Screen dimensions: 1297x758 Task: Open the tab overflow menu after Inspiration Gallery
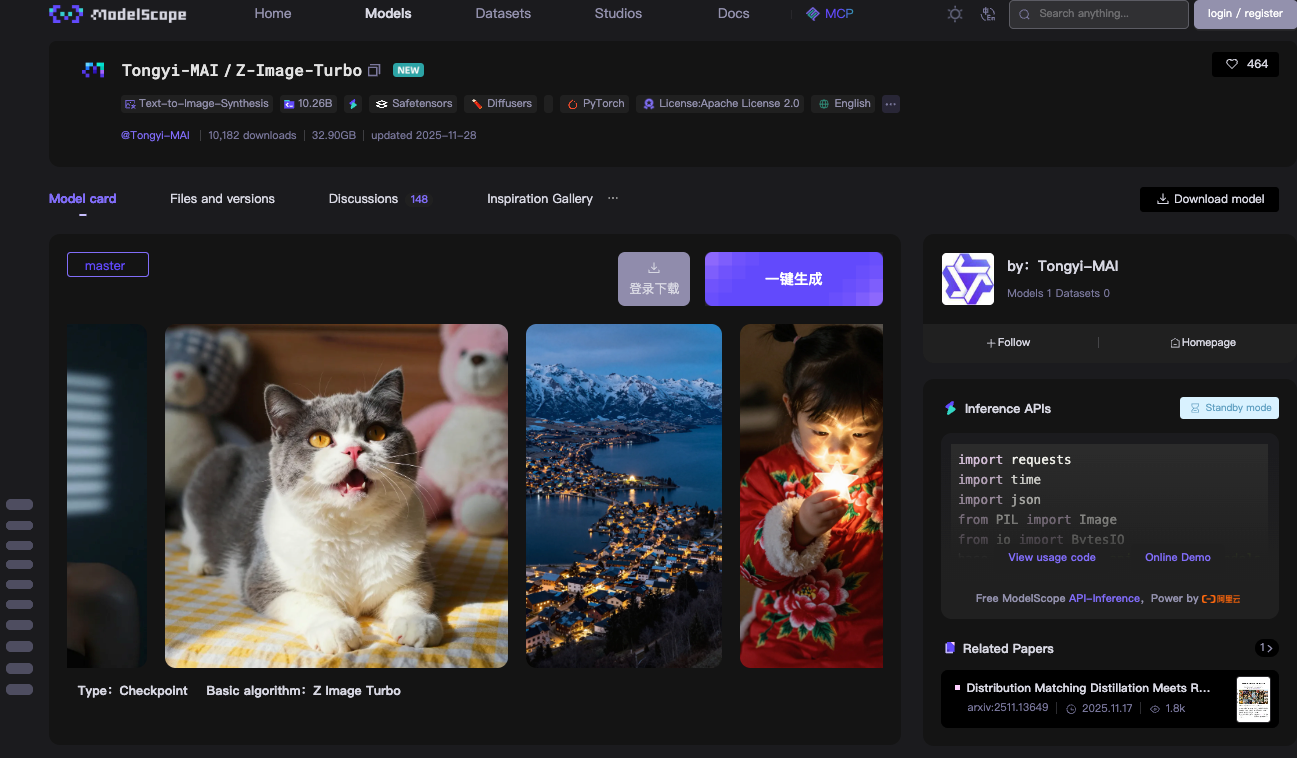click(x=613, y=198)
